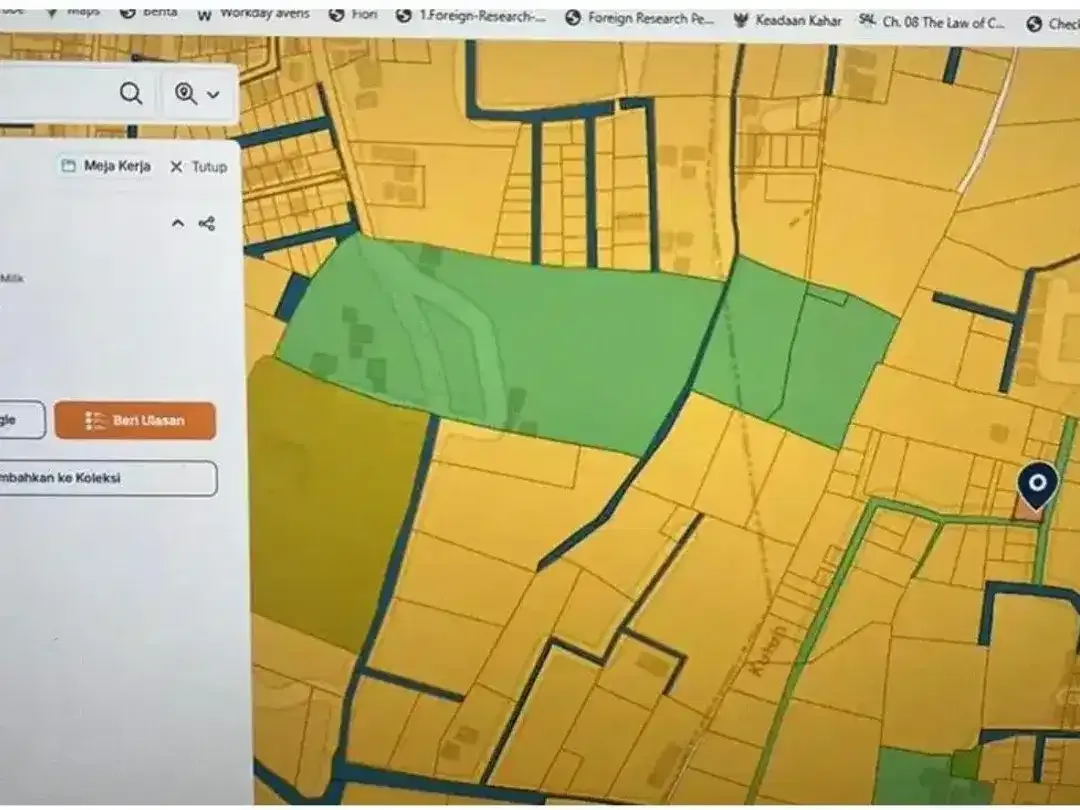The height and width of the screenshot is (810, 1080).
Task: Open the location search dropdown
Action: click(198, 94)
